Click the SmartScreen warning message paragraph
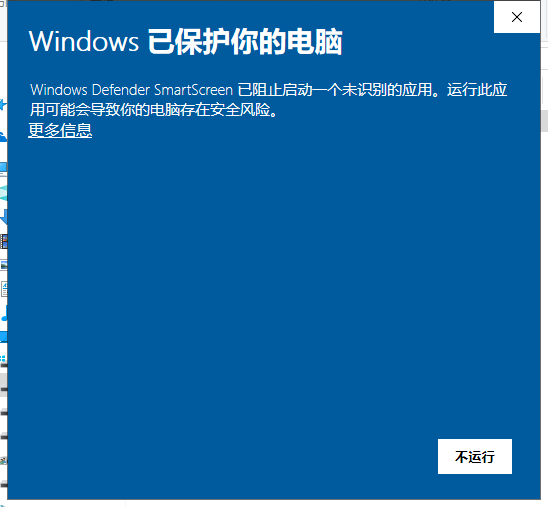Screen dimensions: 548x507 pos(268,100)
